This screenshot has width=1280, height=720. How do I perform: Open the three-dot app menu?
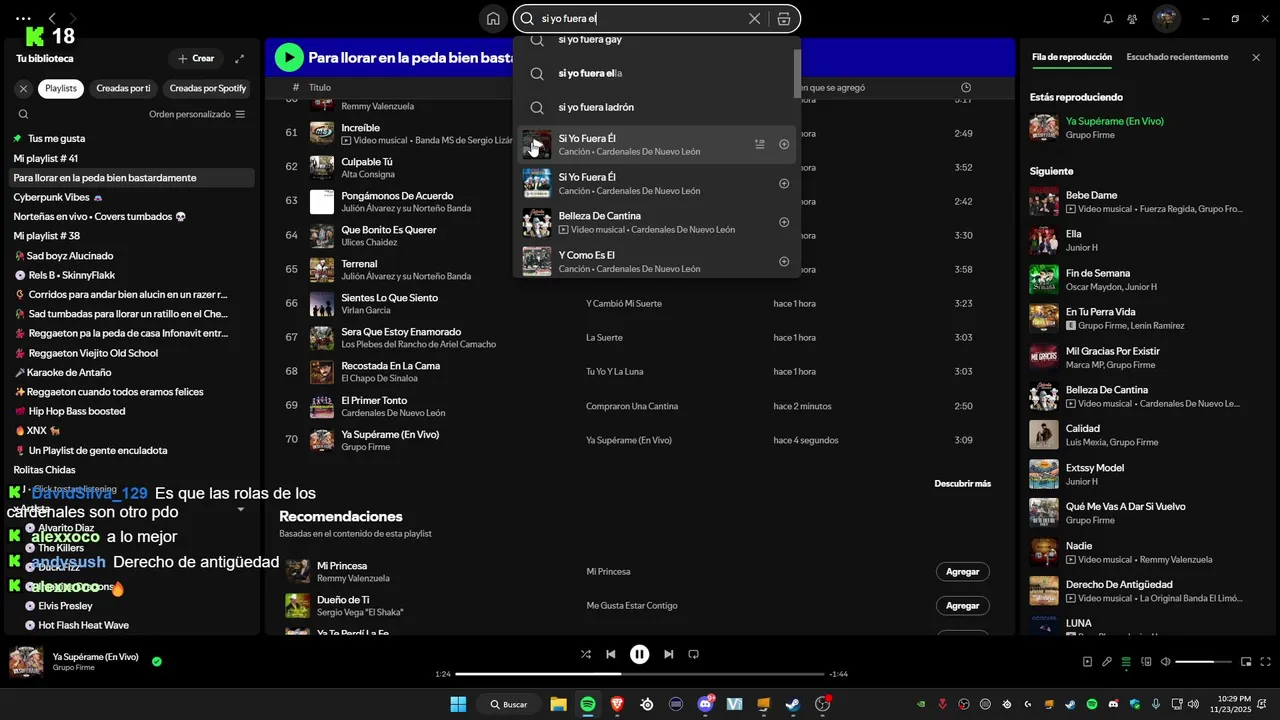pyautogui.click(x=24, y=18)
